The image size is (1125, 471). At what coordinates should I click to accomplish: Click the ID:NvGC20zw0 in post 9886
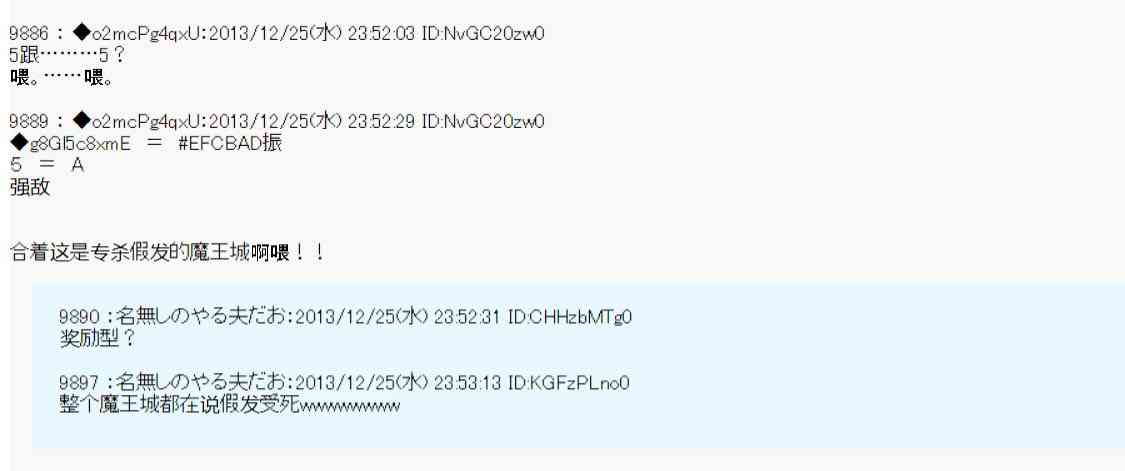(483, 33)
